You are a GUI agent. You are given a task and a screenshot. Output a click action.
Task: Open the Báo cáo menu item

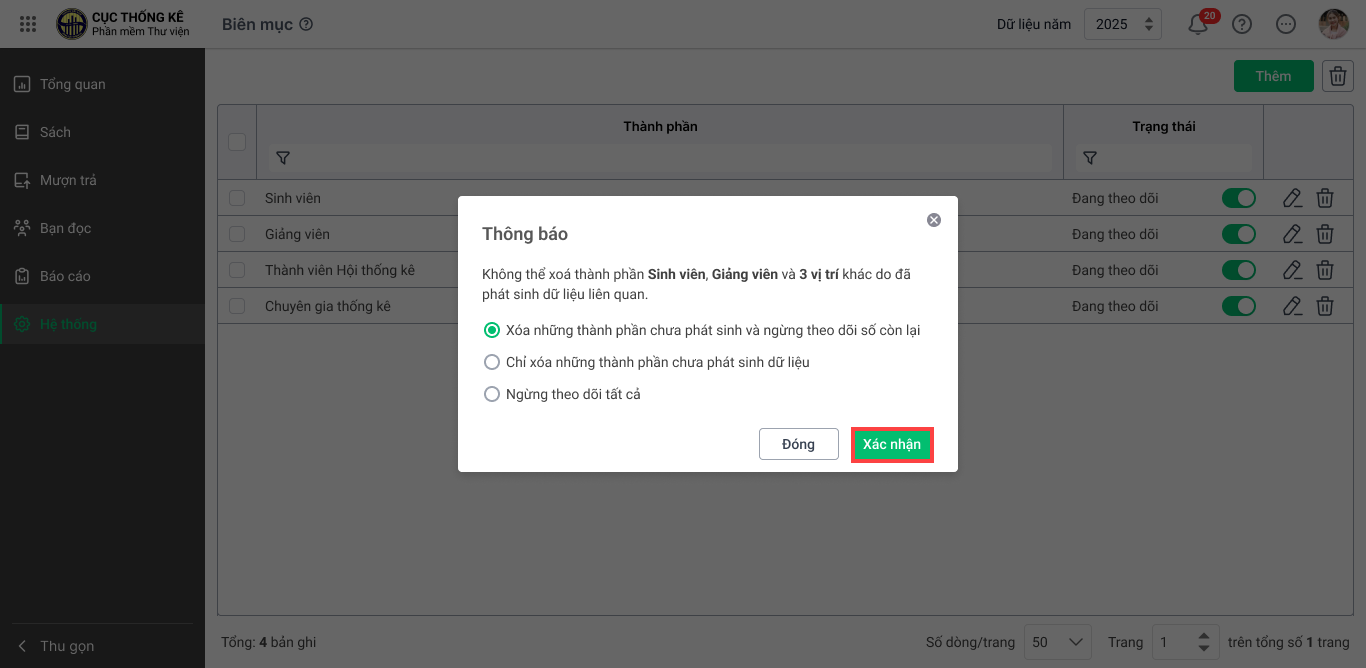[x=64, y=276]
